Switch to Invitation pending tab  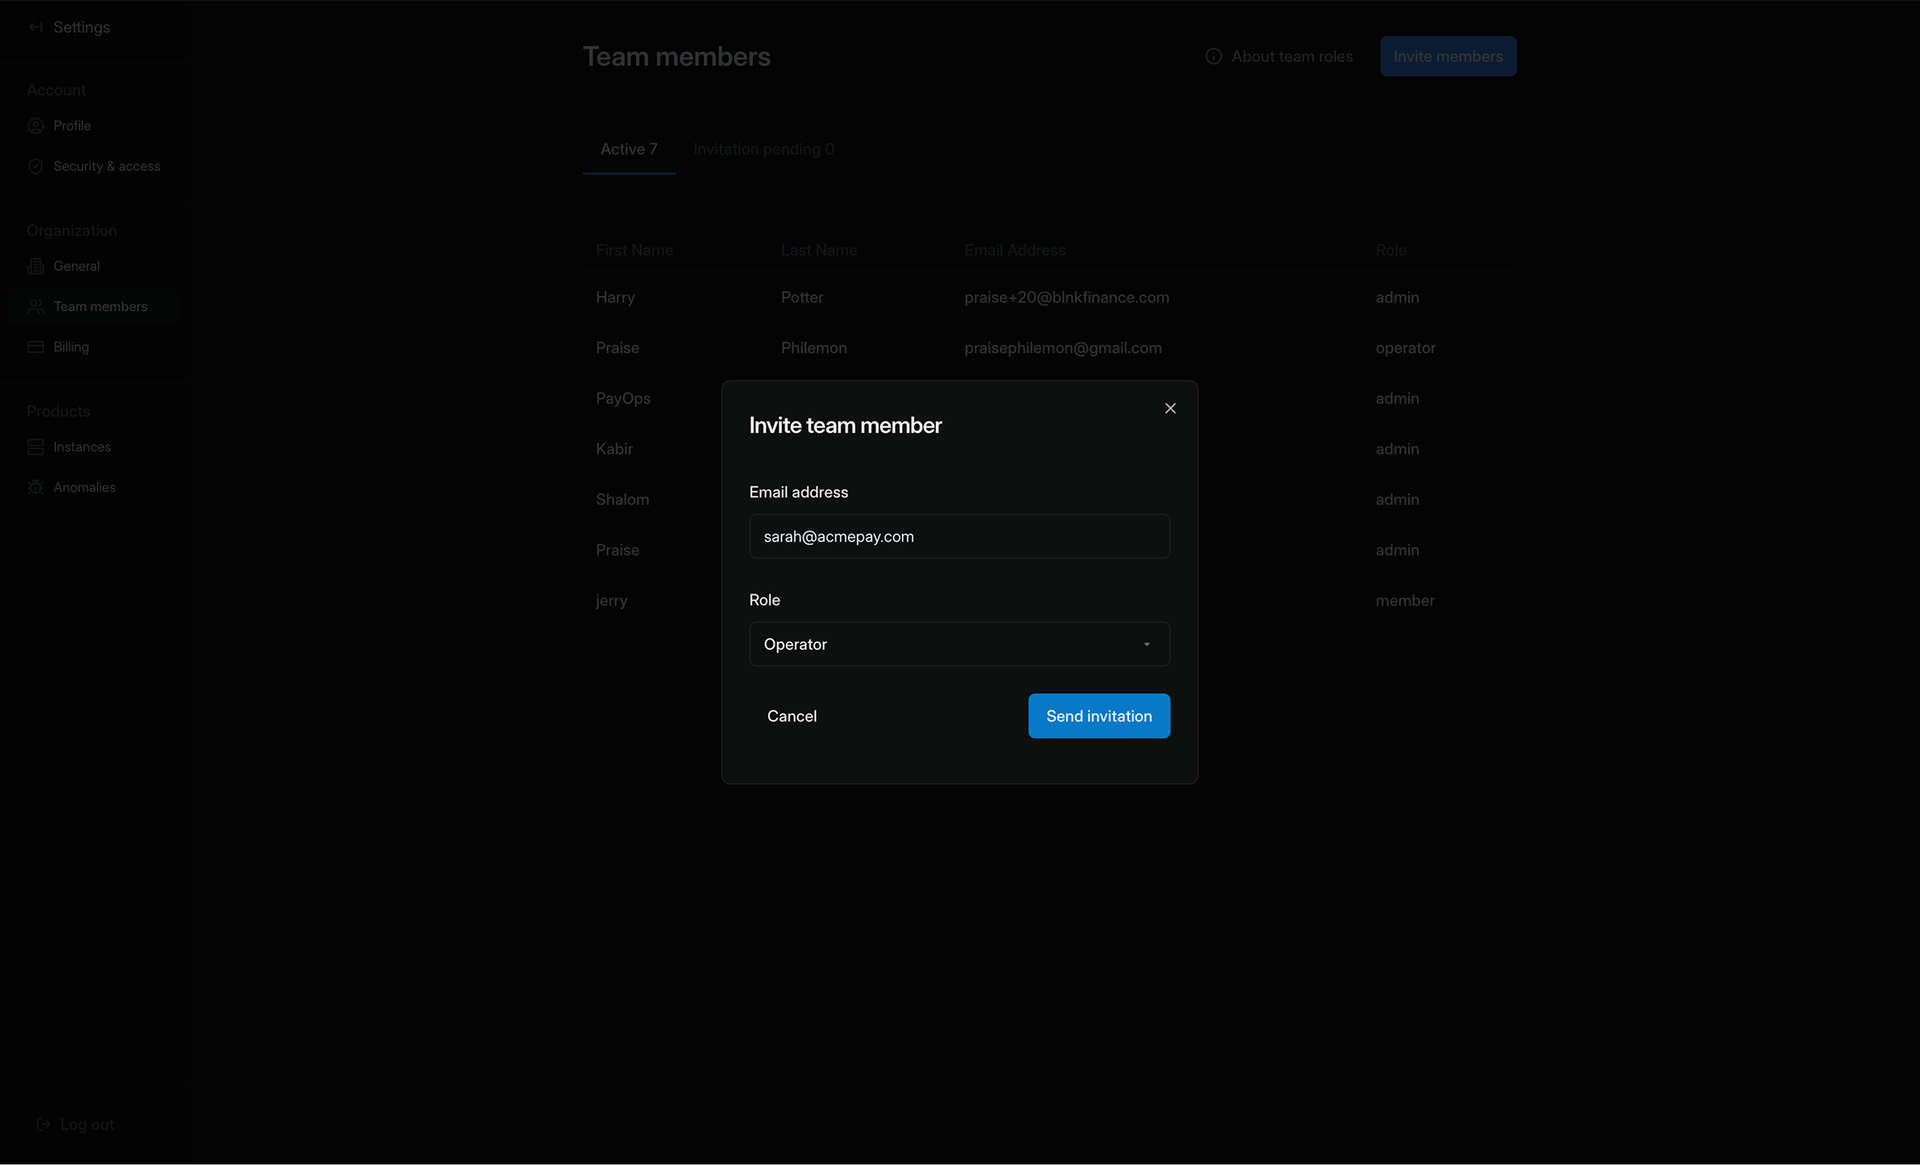click(764, 149)
